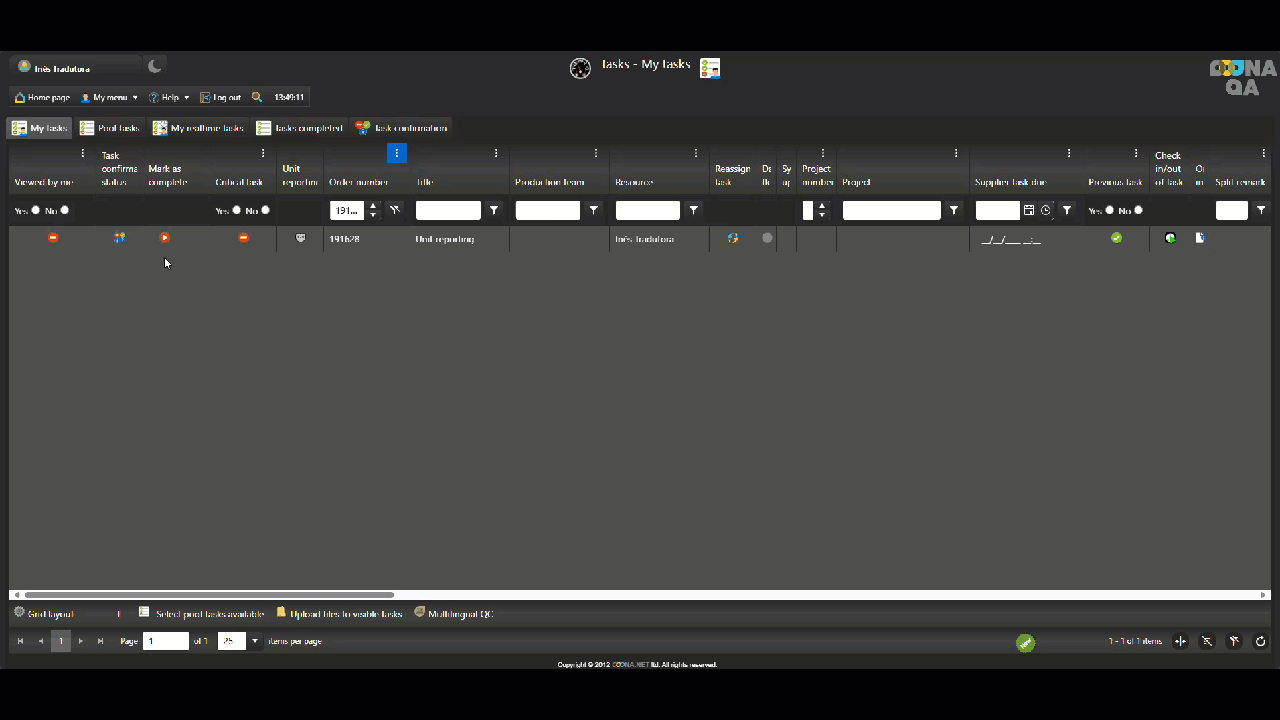This screenshot has width=1280, height=720.
Task: Refresh the grid using reload icon
Action: tap(1261, 641)
